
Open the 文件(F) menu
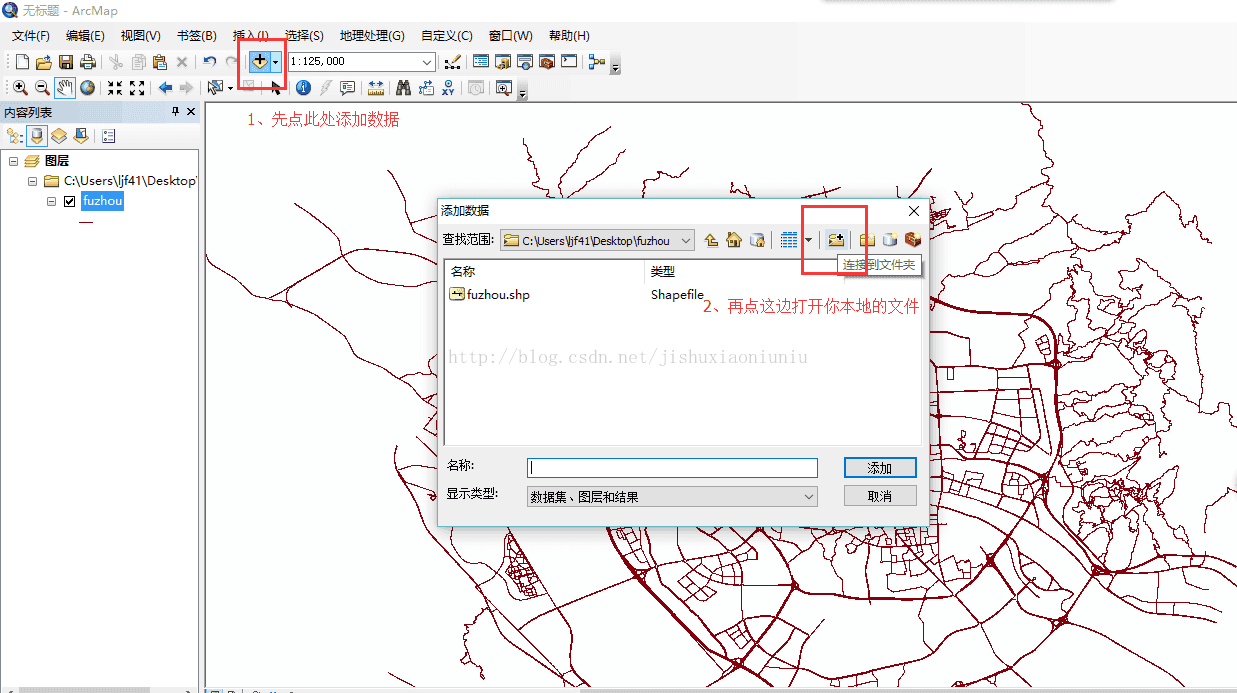[31, 36]
